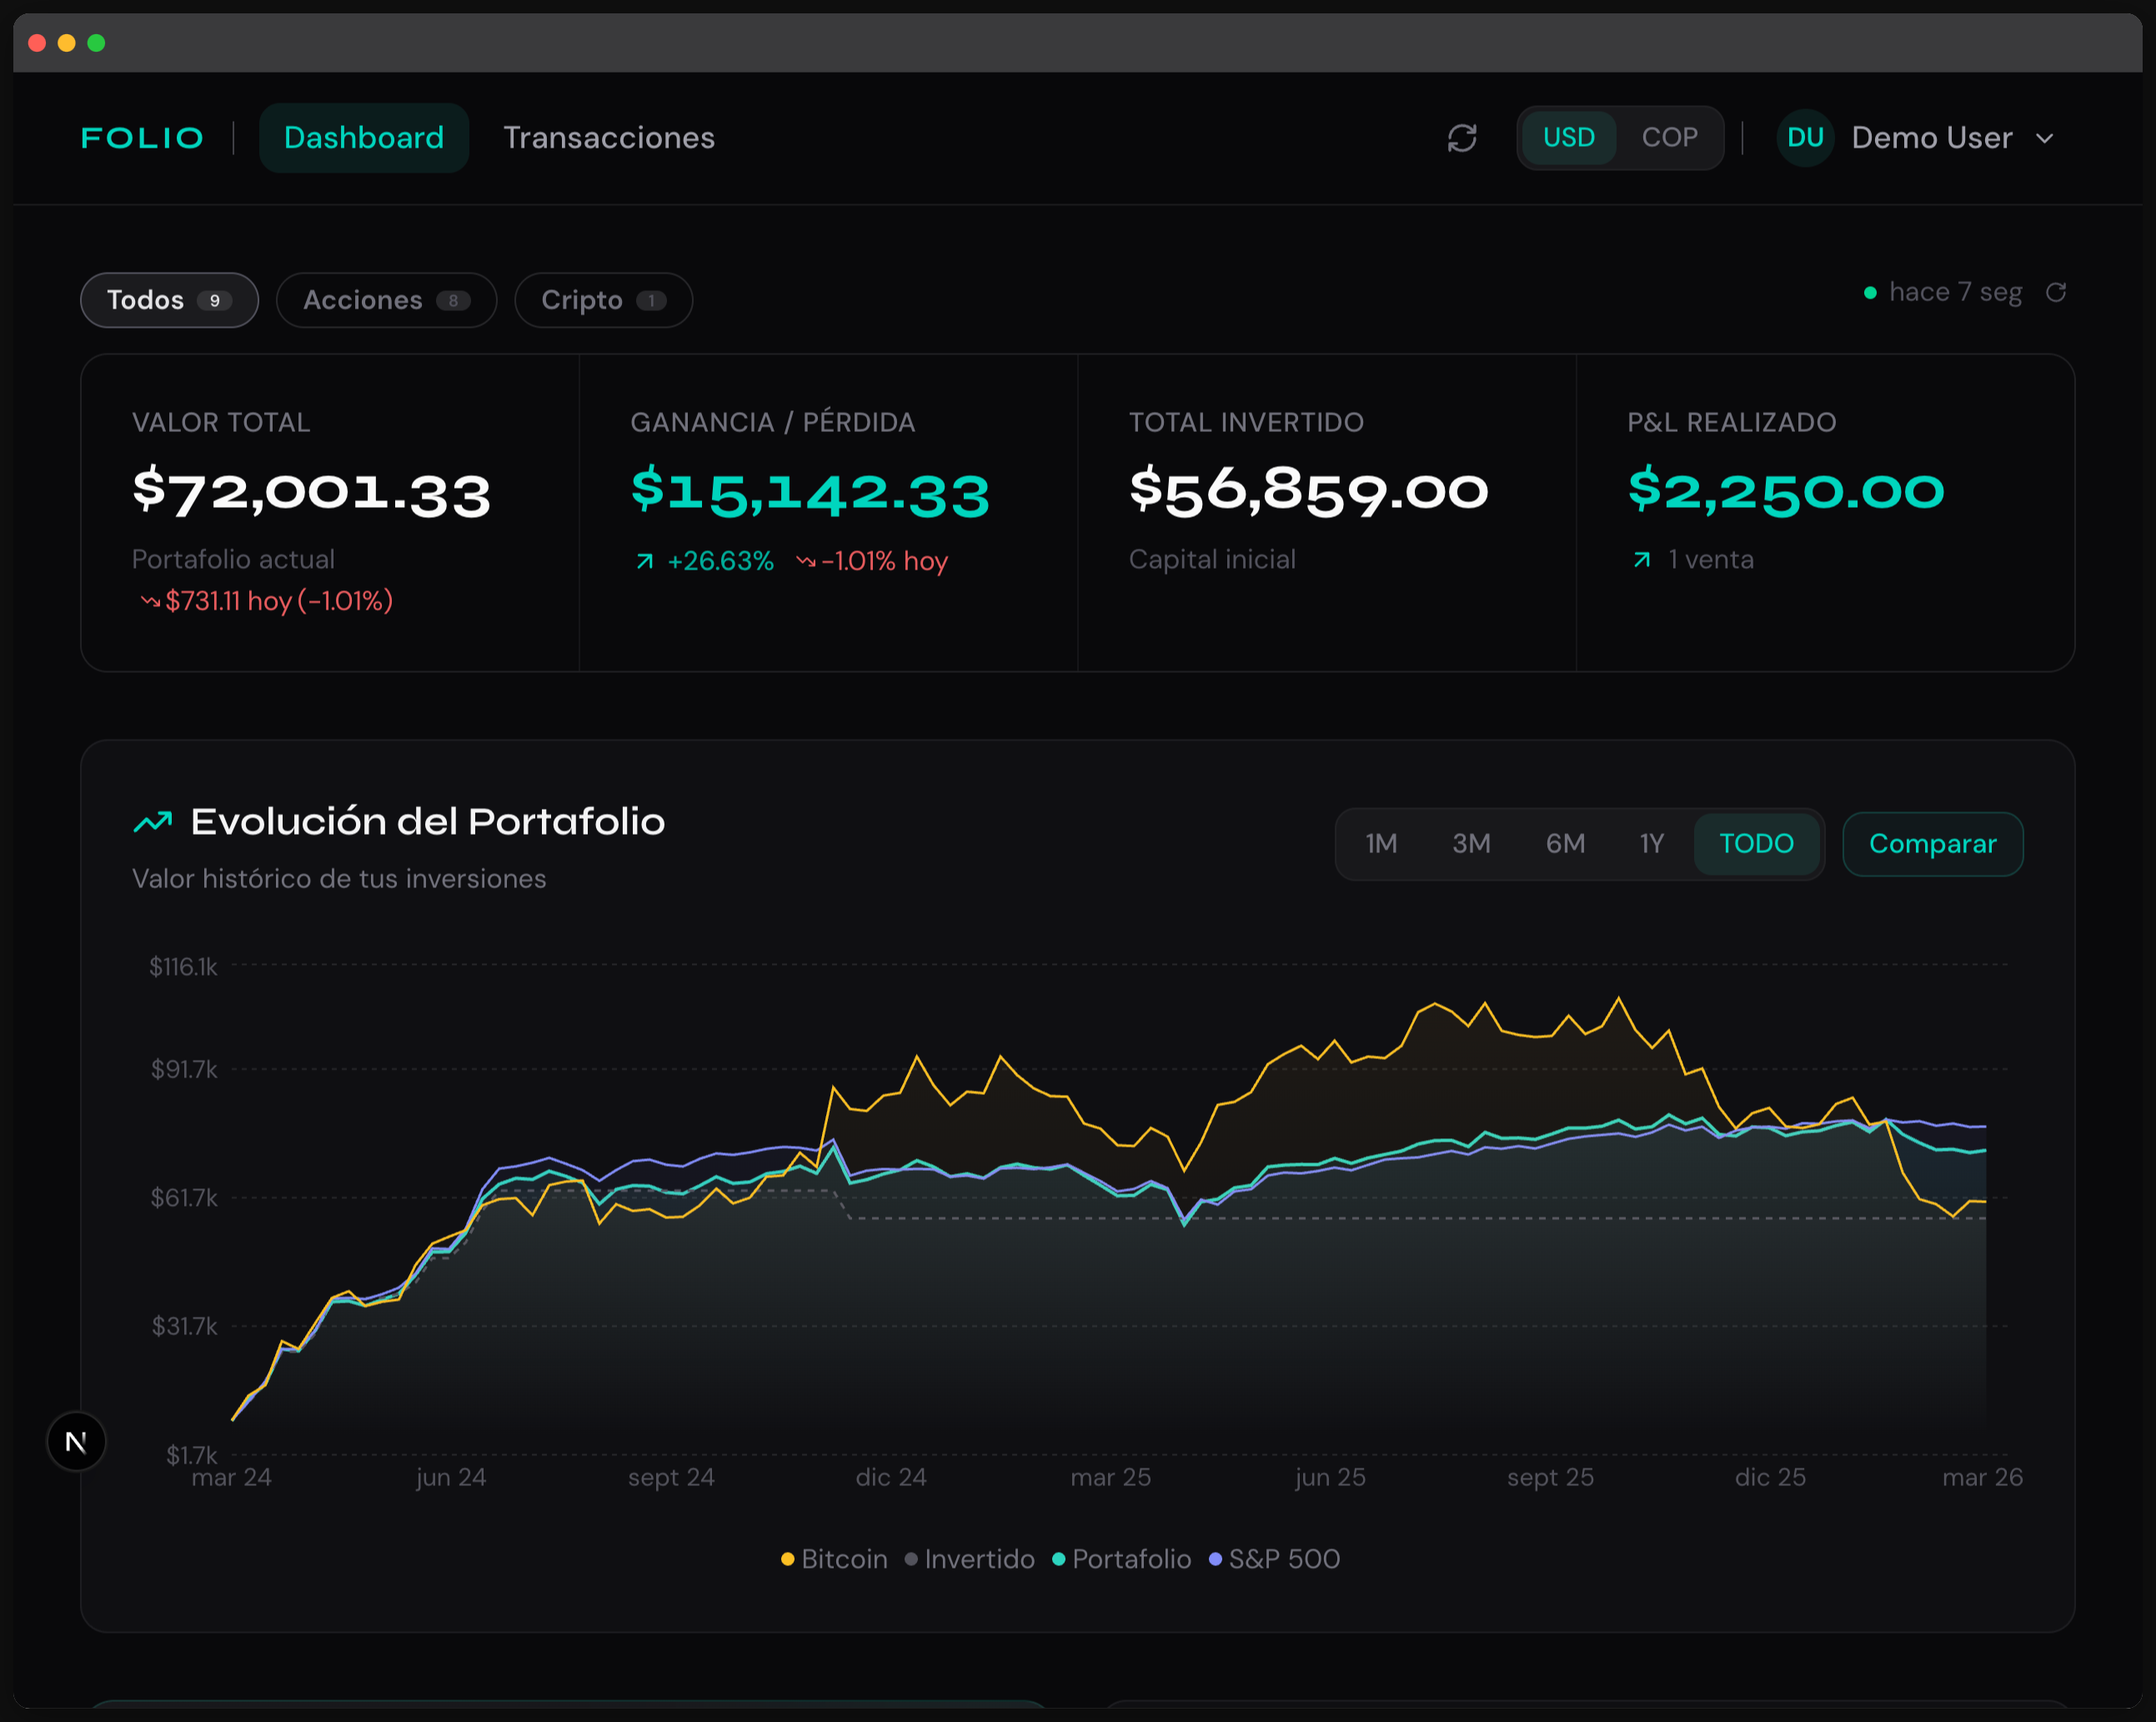2156x1722 pixels.
Task: Select the Dashboard tab
Action: (x=364, y=138)
